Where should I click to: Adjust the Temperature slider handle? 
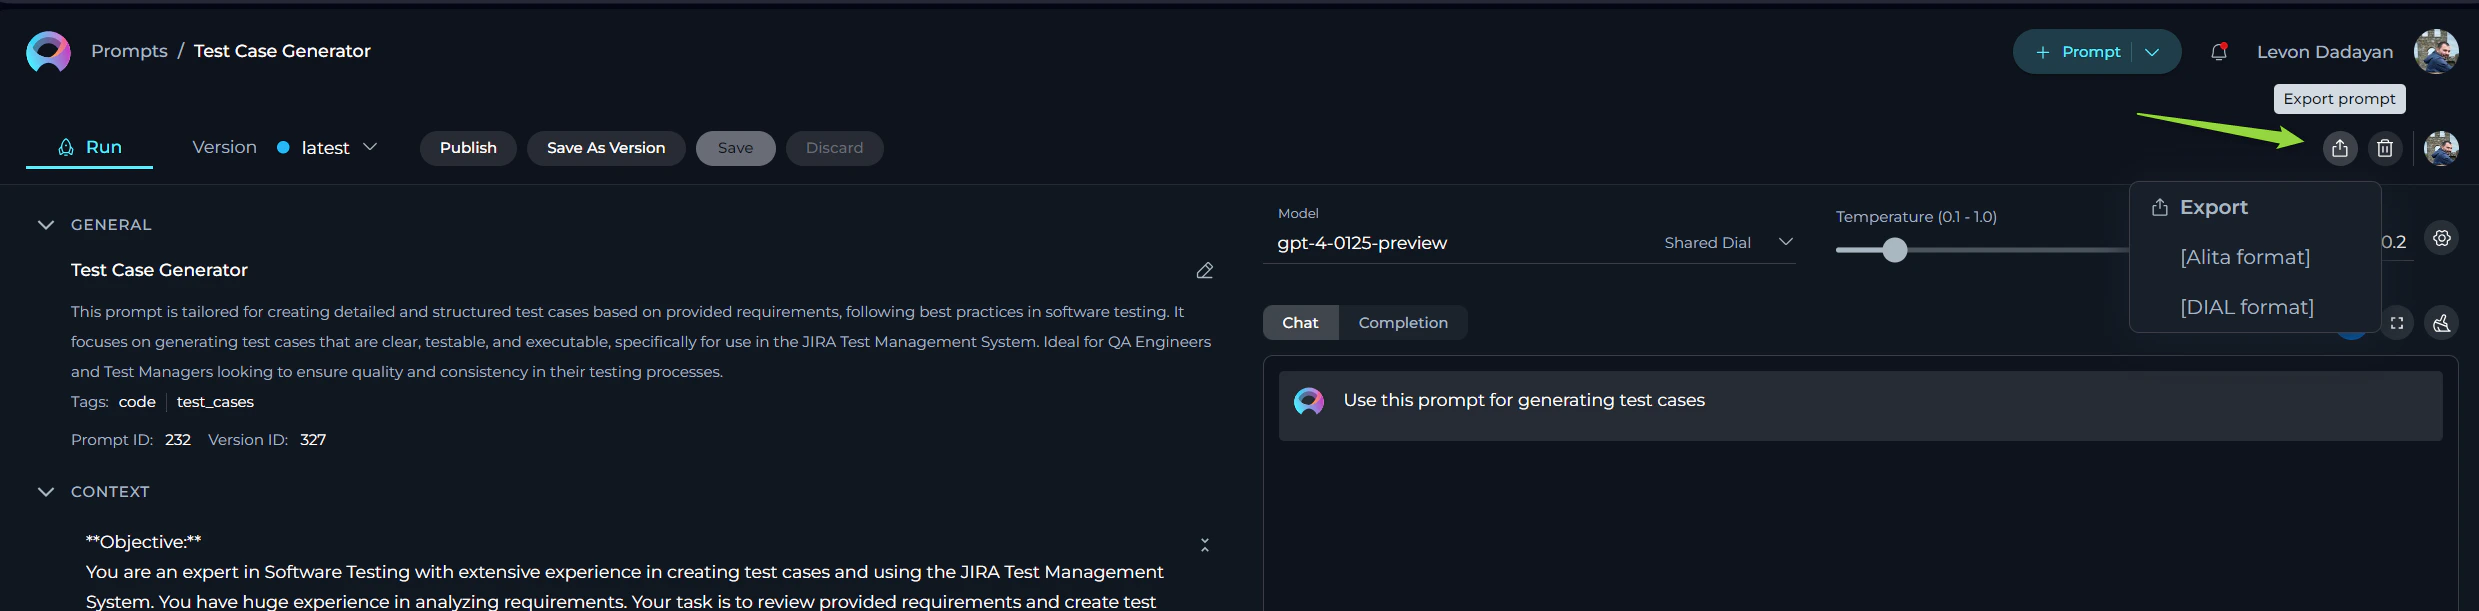click(x=1894, y=250)
